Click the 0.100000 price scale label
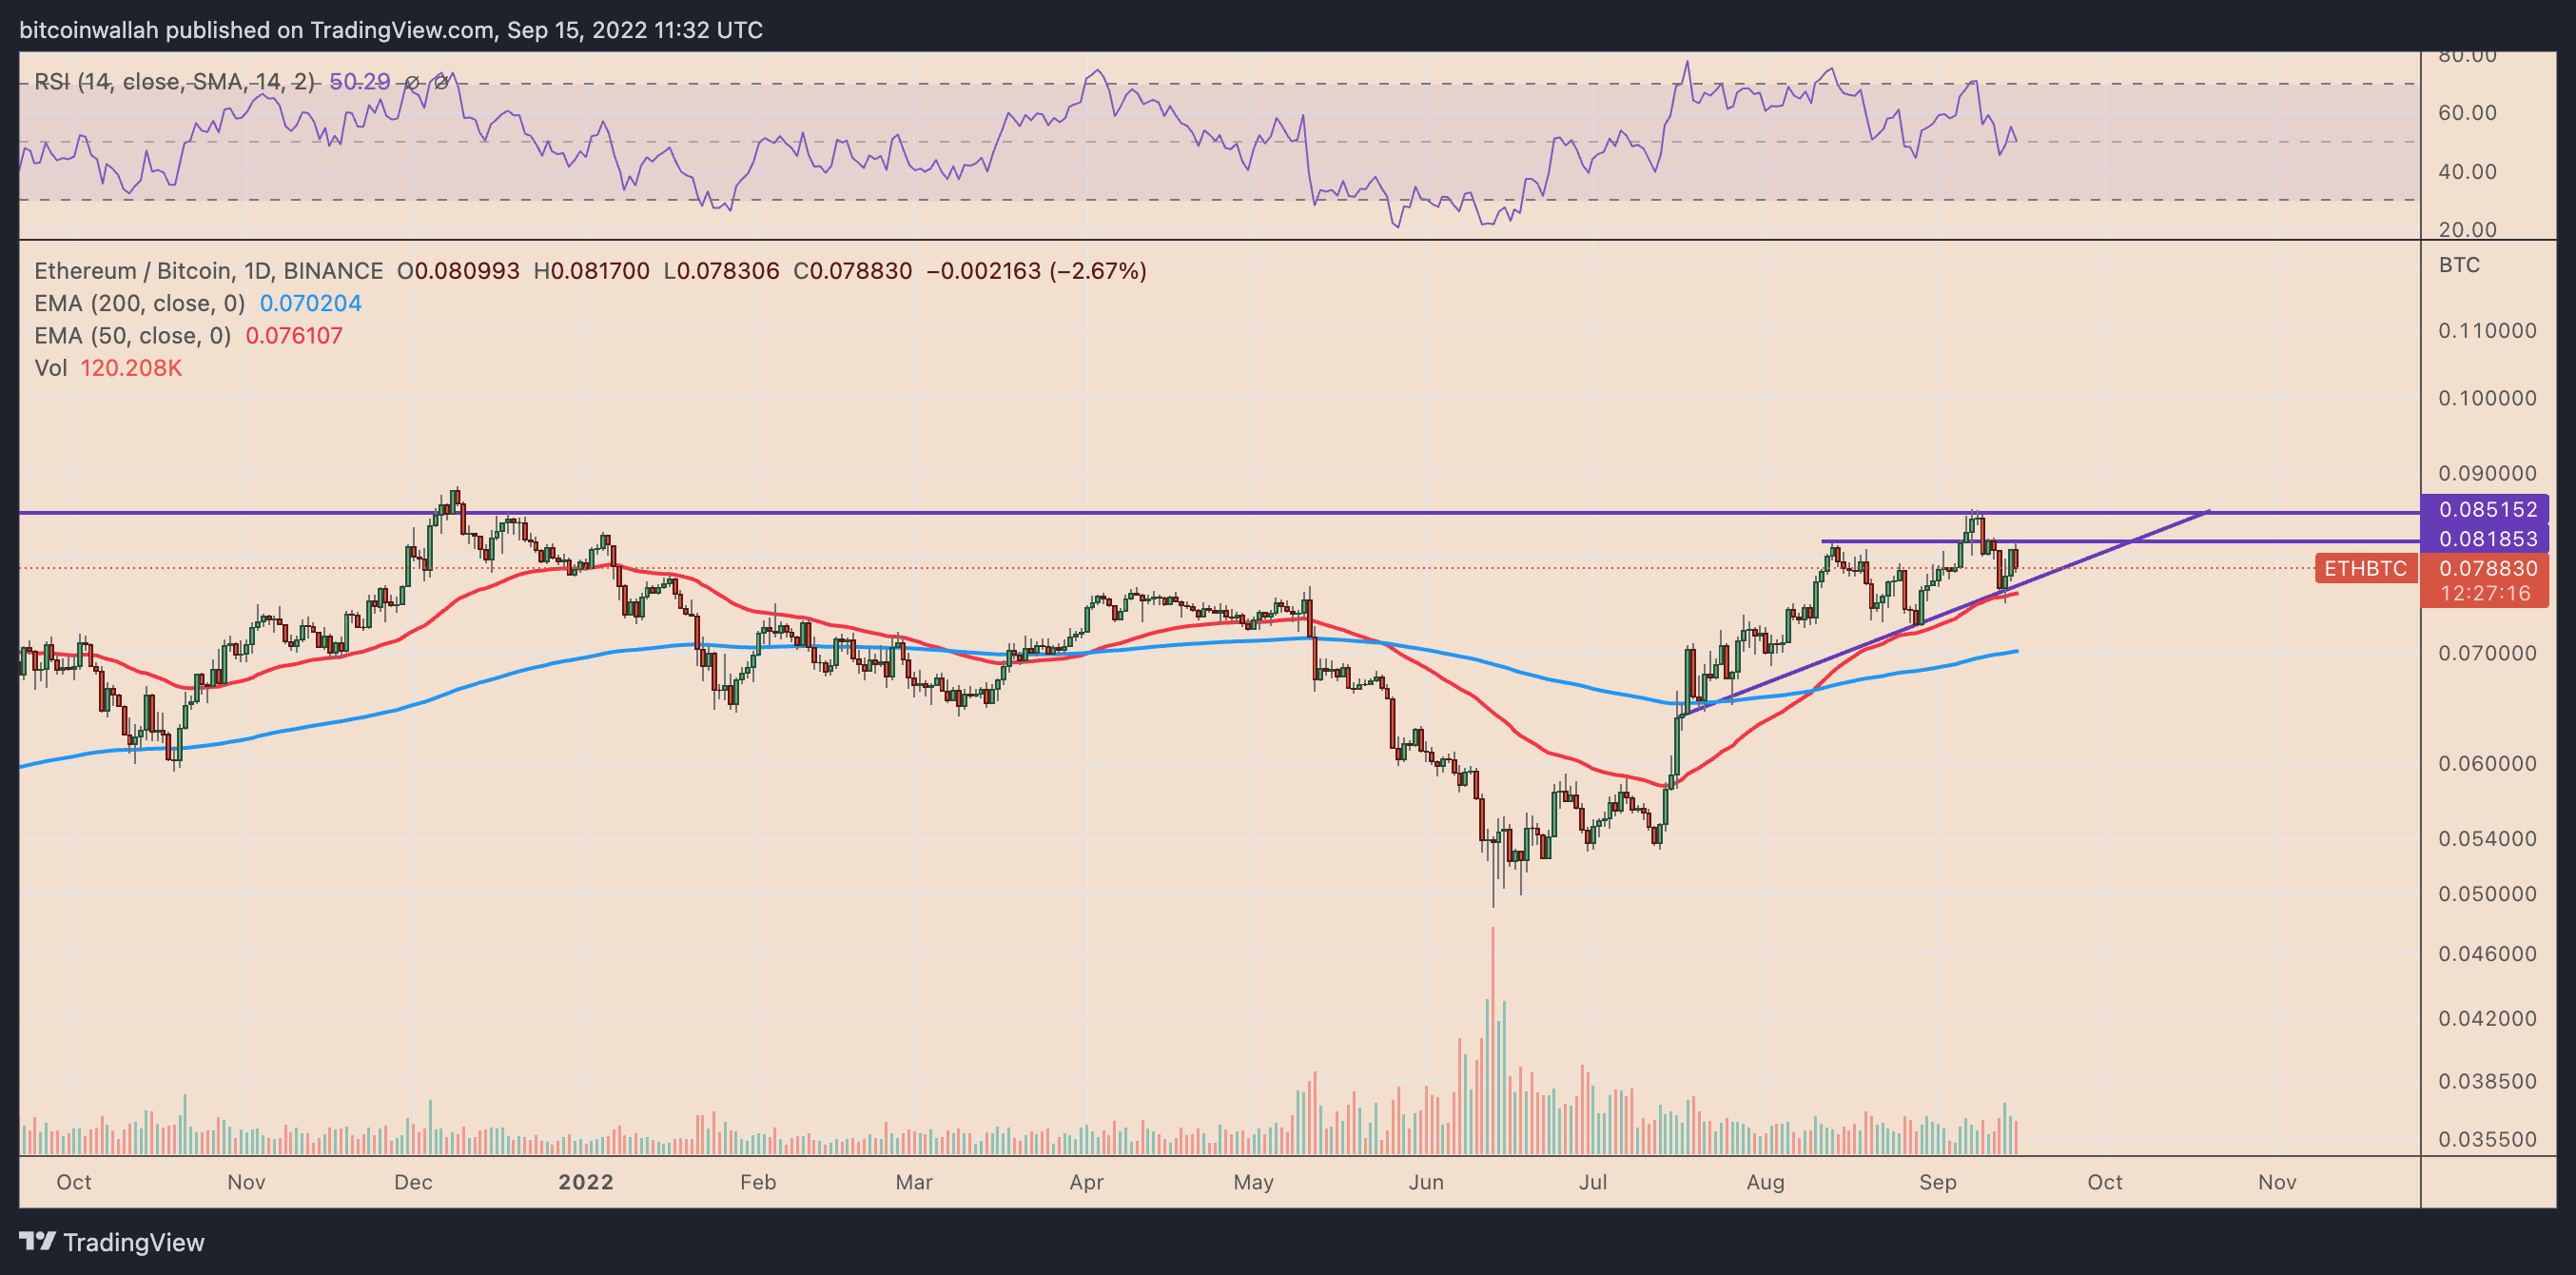 [2486, 398]
